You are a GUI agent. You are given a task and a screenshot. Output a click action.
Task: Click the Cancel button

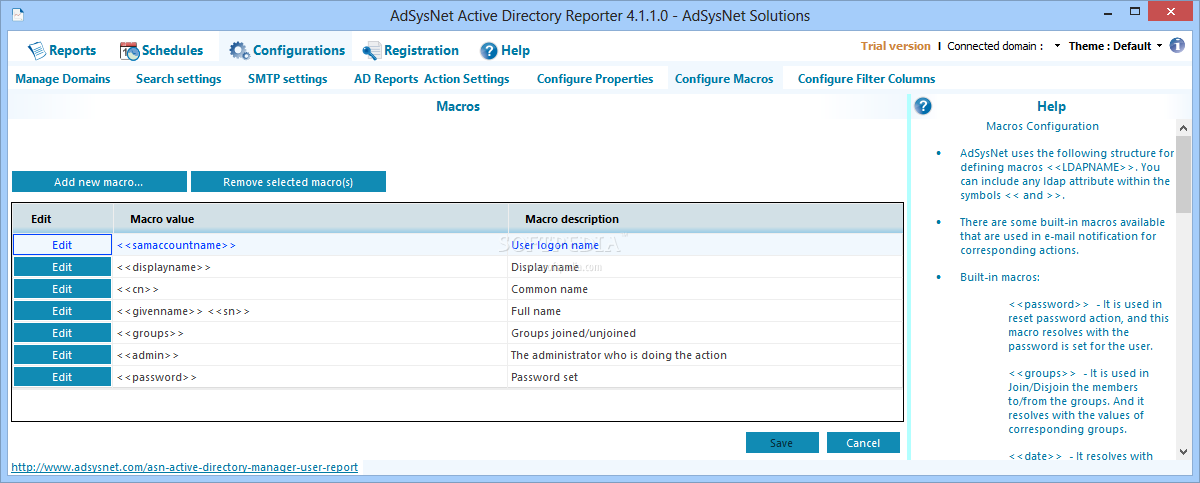coord(863,443)
